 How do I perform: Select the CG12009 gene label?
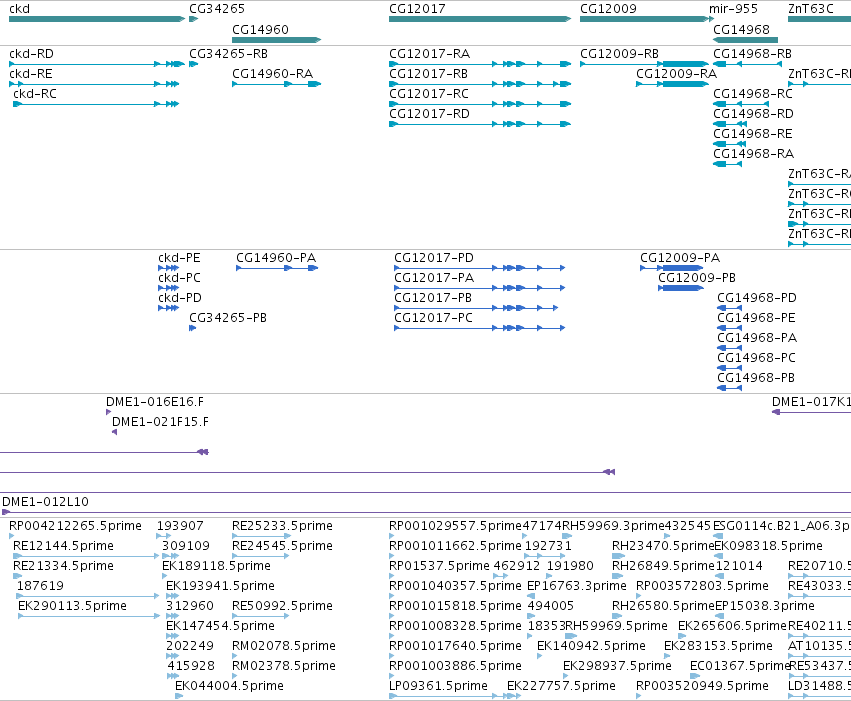tap(608, 9)
